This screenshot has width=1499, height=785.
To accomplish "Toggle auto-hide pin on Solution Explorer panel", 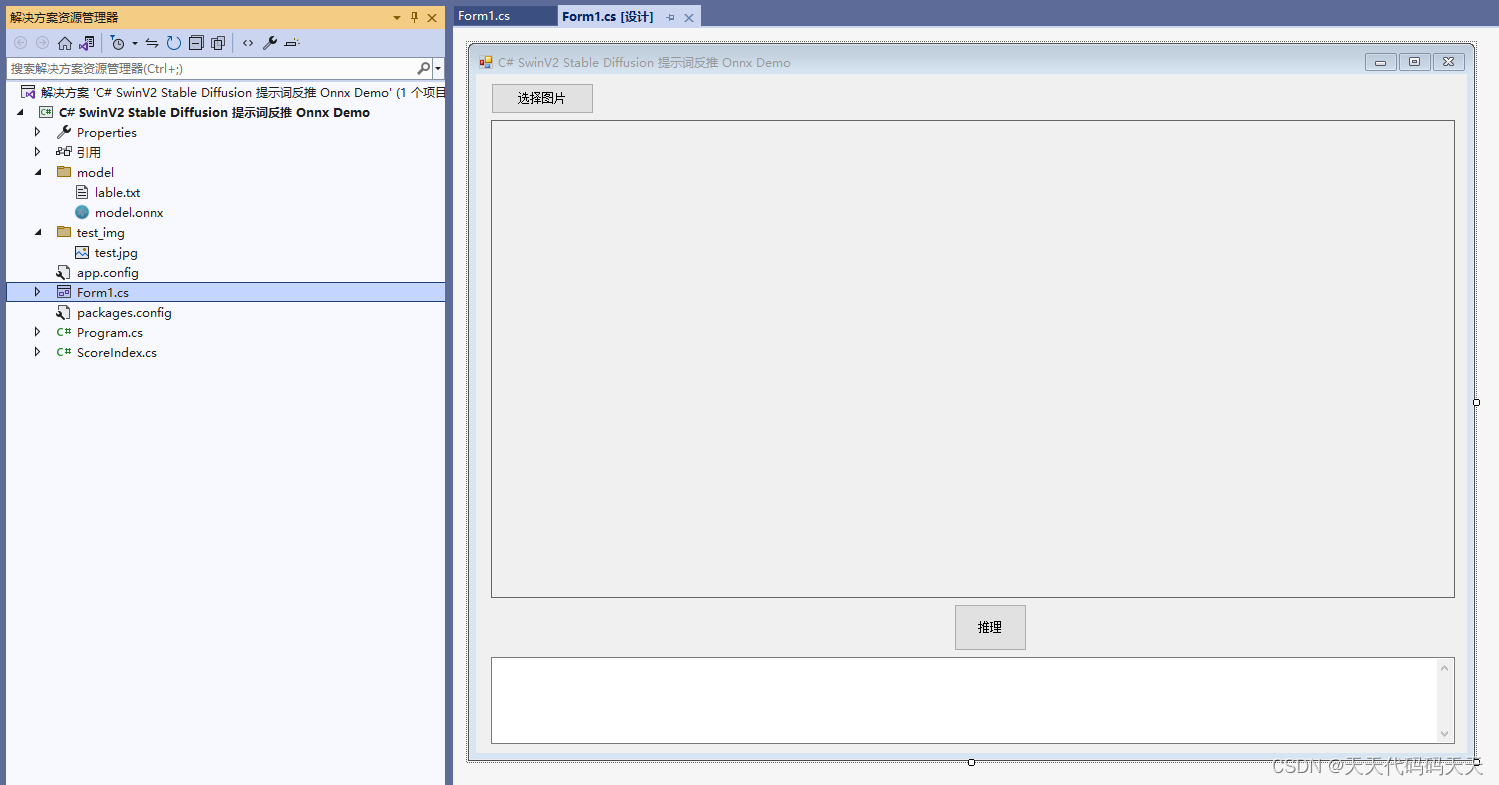I will pos(413,17).
